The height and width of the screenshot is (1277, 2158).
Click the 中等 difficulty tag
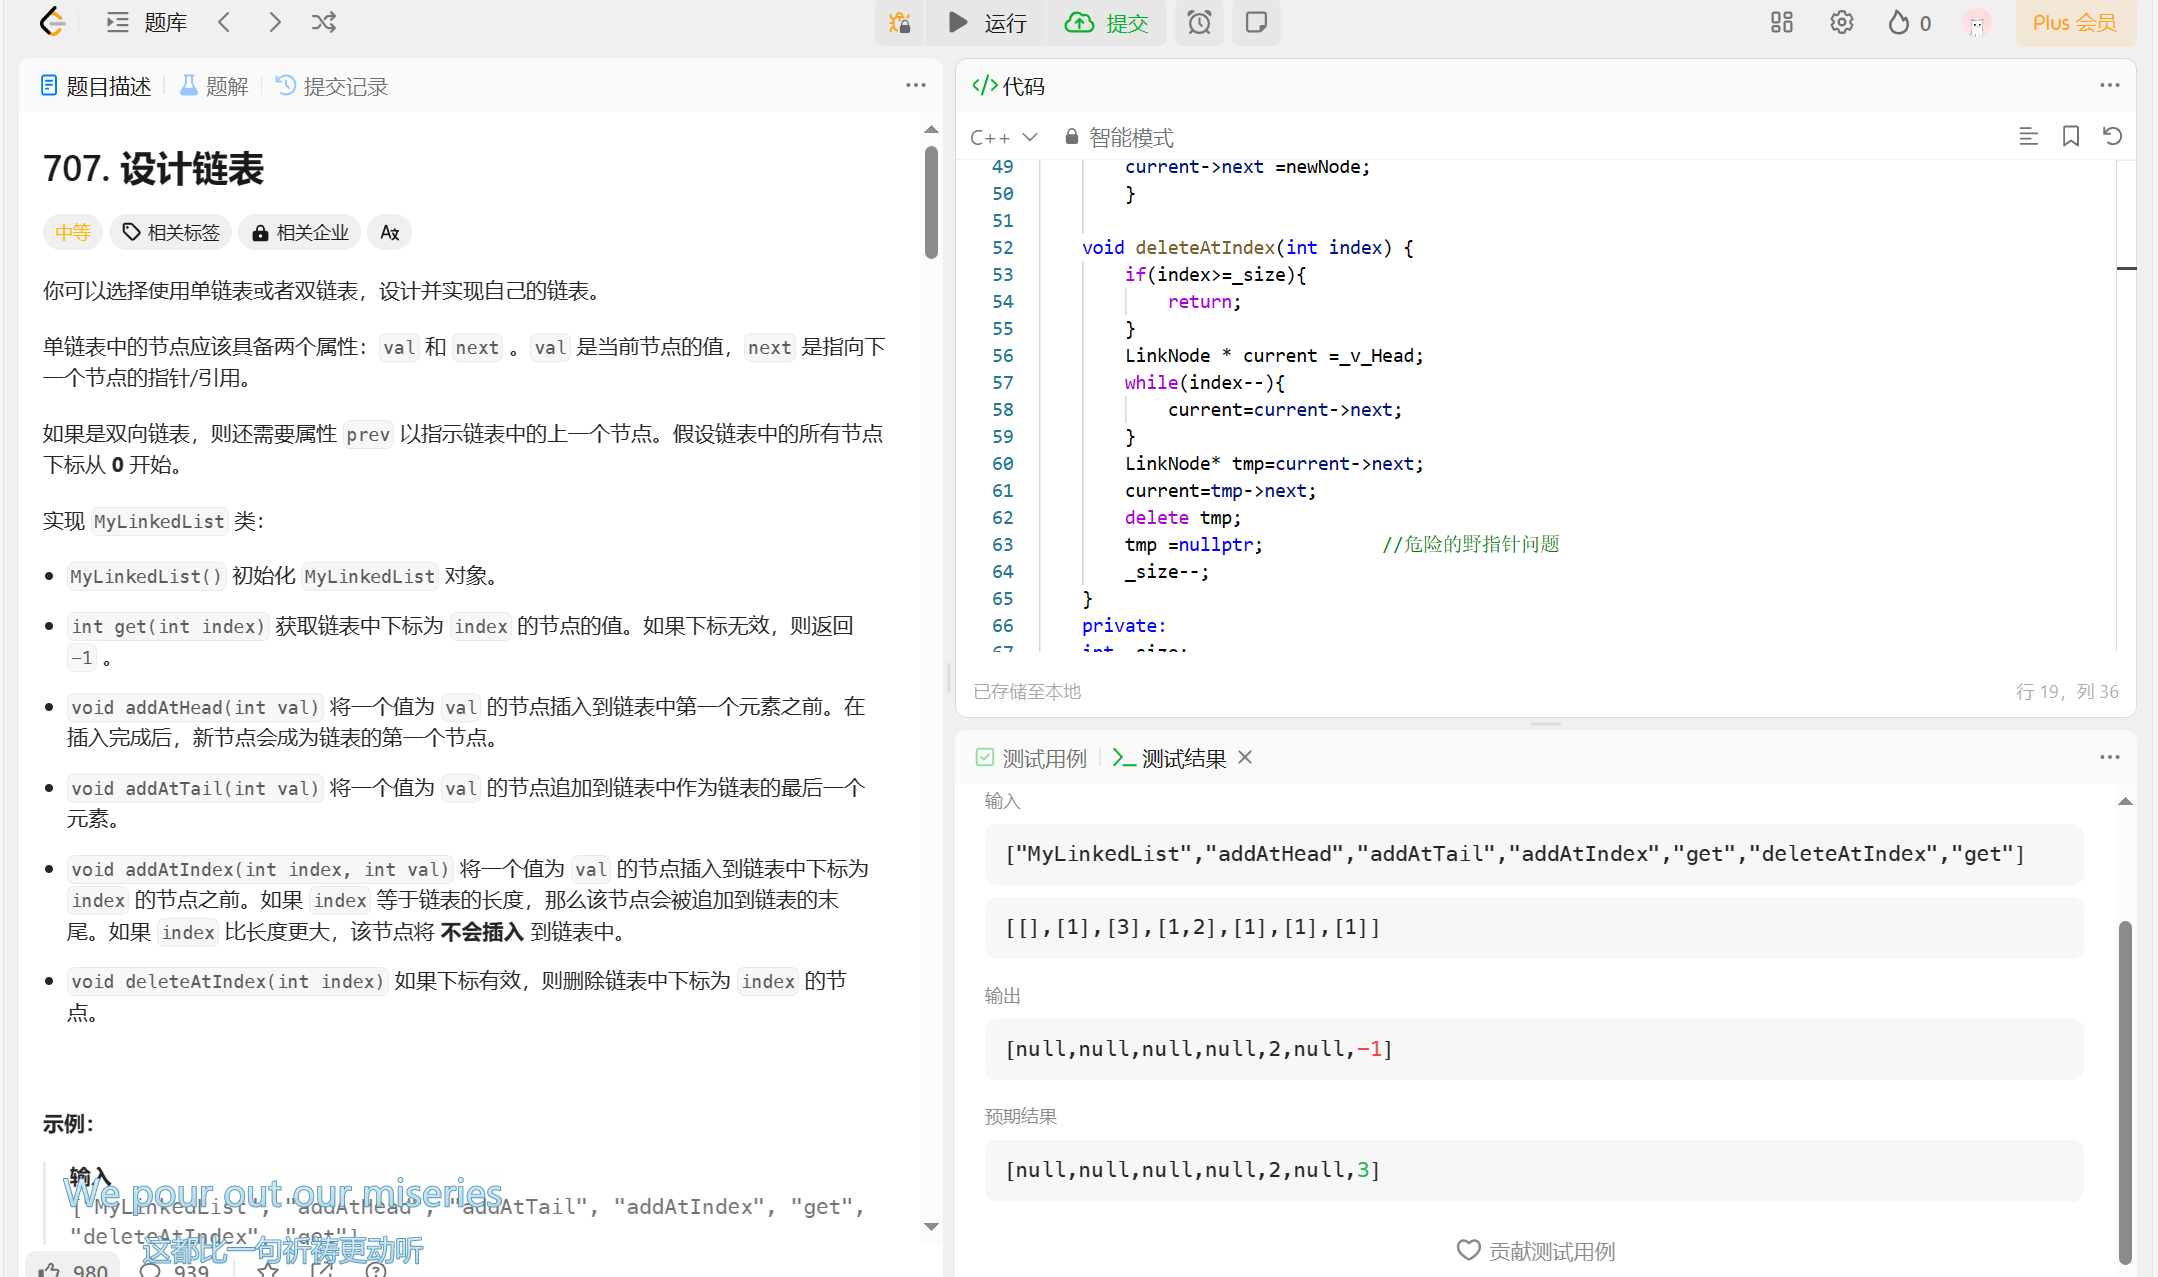72,232
